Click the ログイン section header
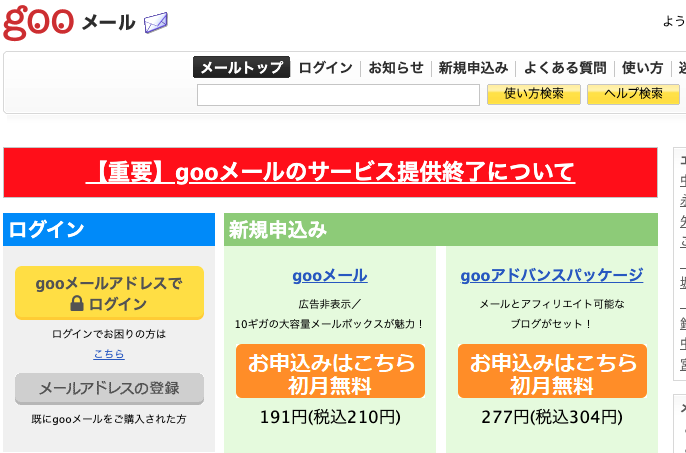This screenshot has height=453, width=686. (109, 229)
